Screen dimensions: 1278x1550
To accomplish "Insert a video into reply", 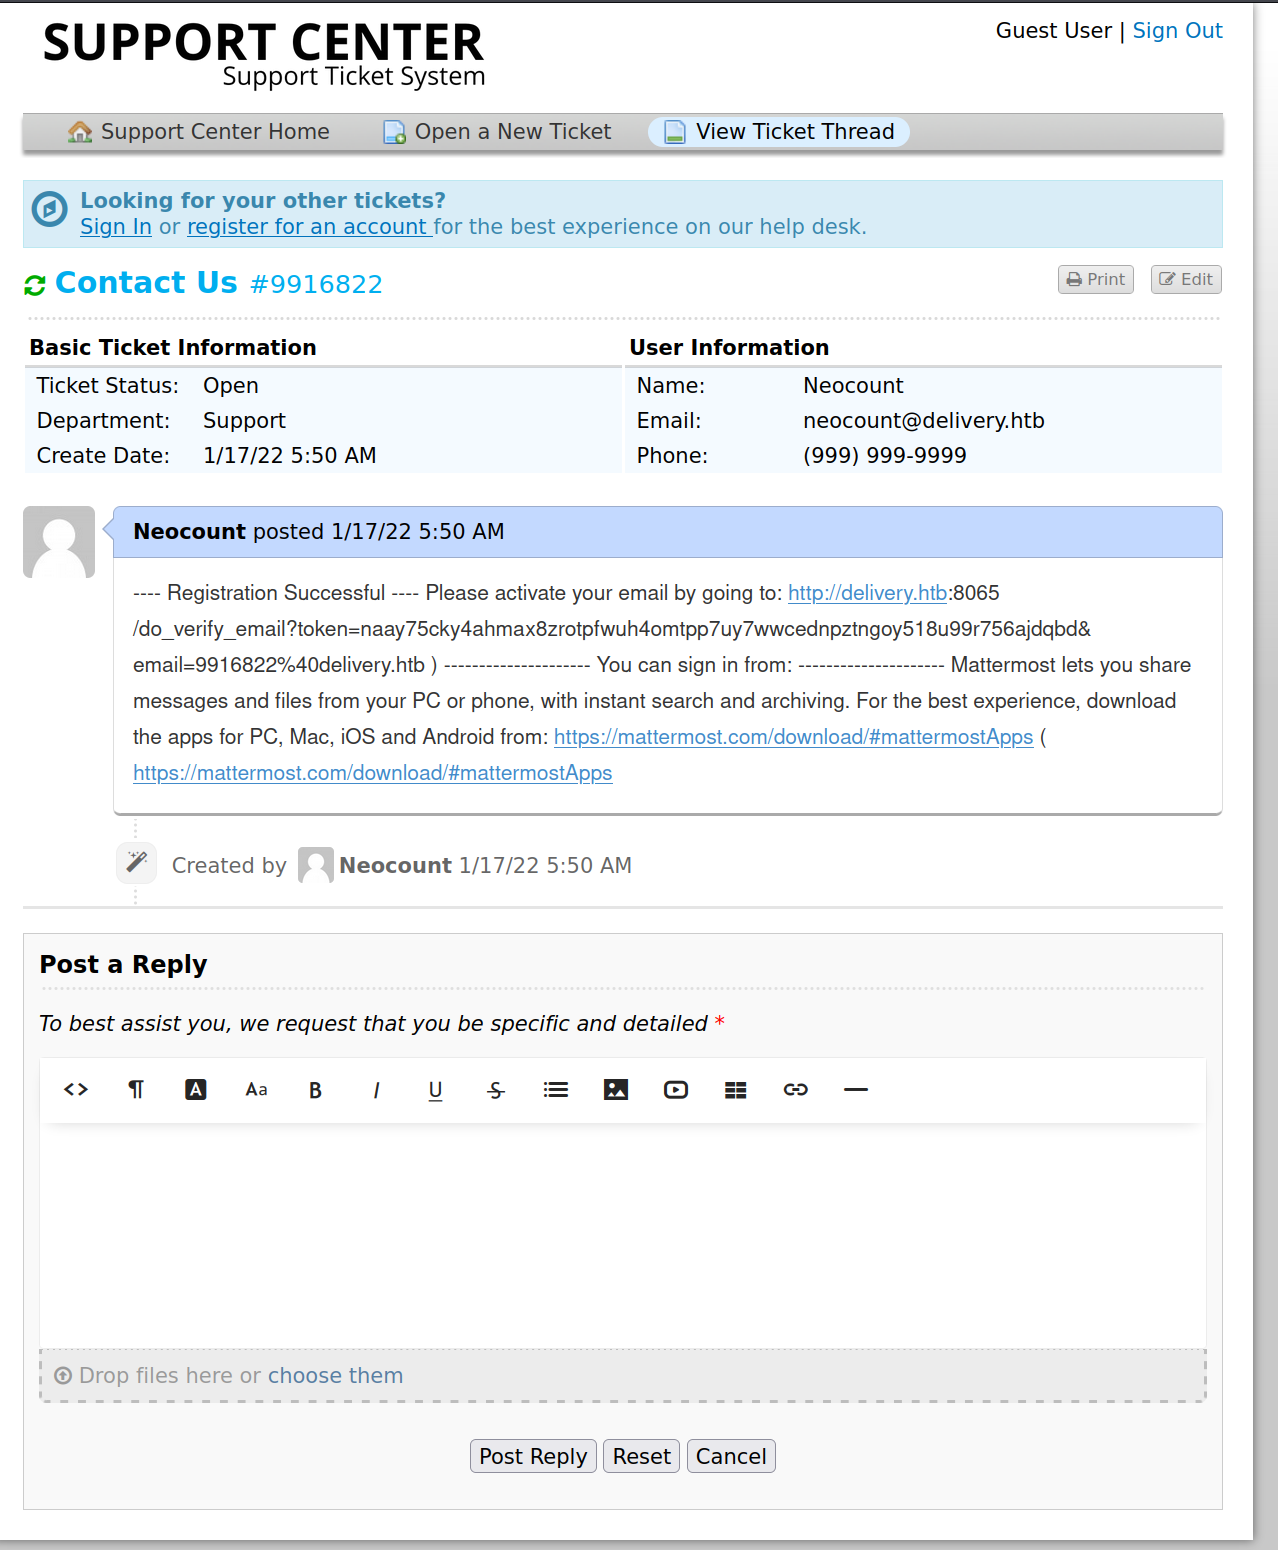I will [676, 1090].
